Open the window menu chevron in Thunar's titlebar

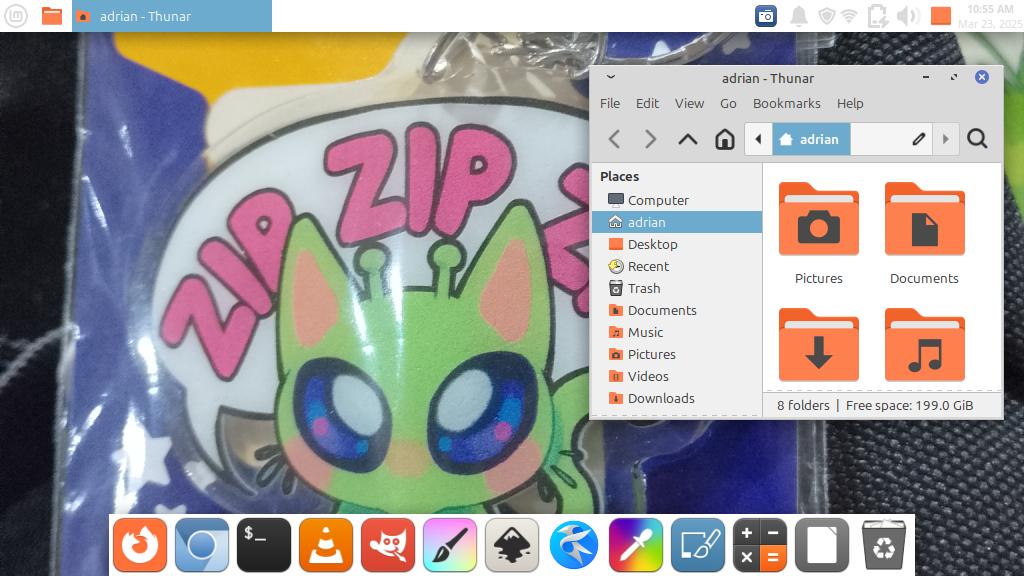coord(611,78)
